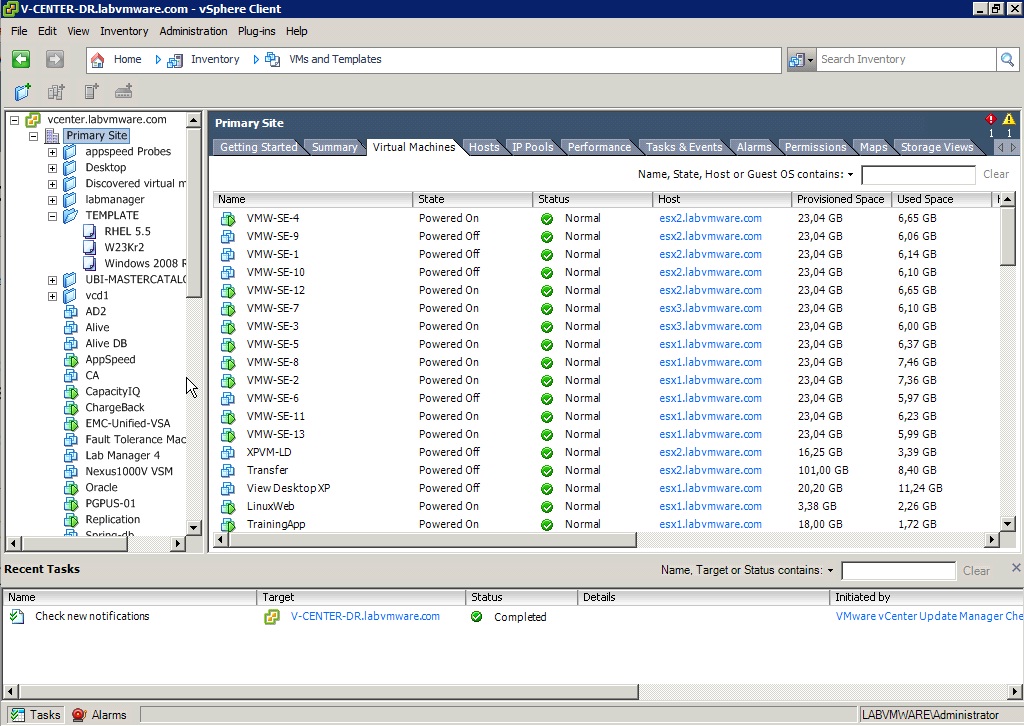Screen dimensions: 1024x726
Task: Click Clear button in Recent Tasks
Action: tap(976, 571)
